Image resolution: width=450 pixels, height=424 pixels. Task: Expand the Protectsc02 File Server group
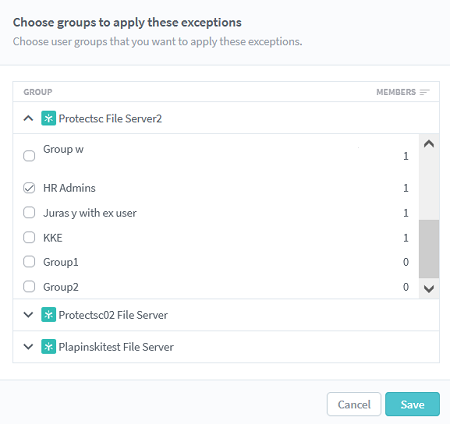[x=28, y=315]
